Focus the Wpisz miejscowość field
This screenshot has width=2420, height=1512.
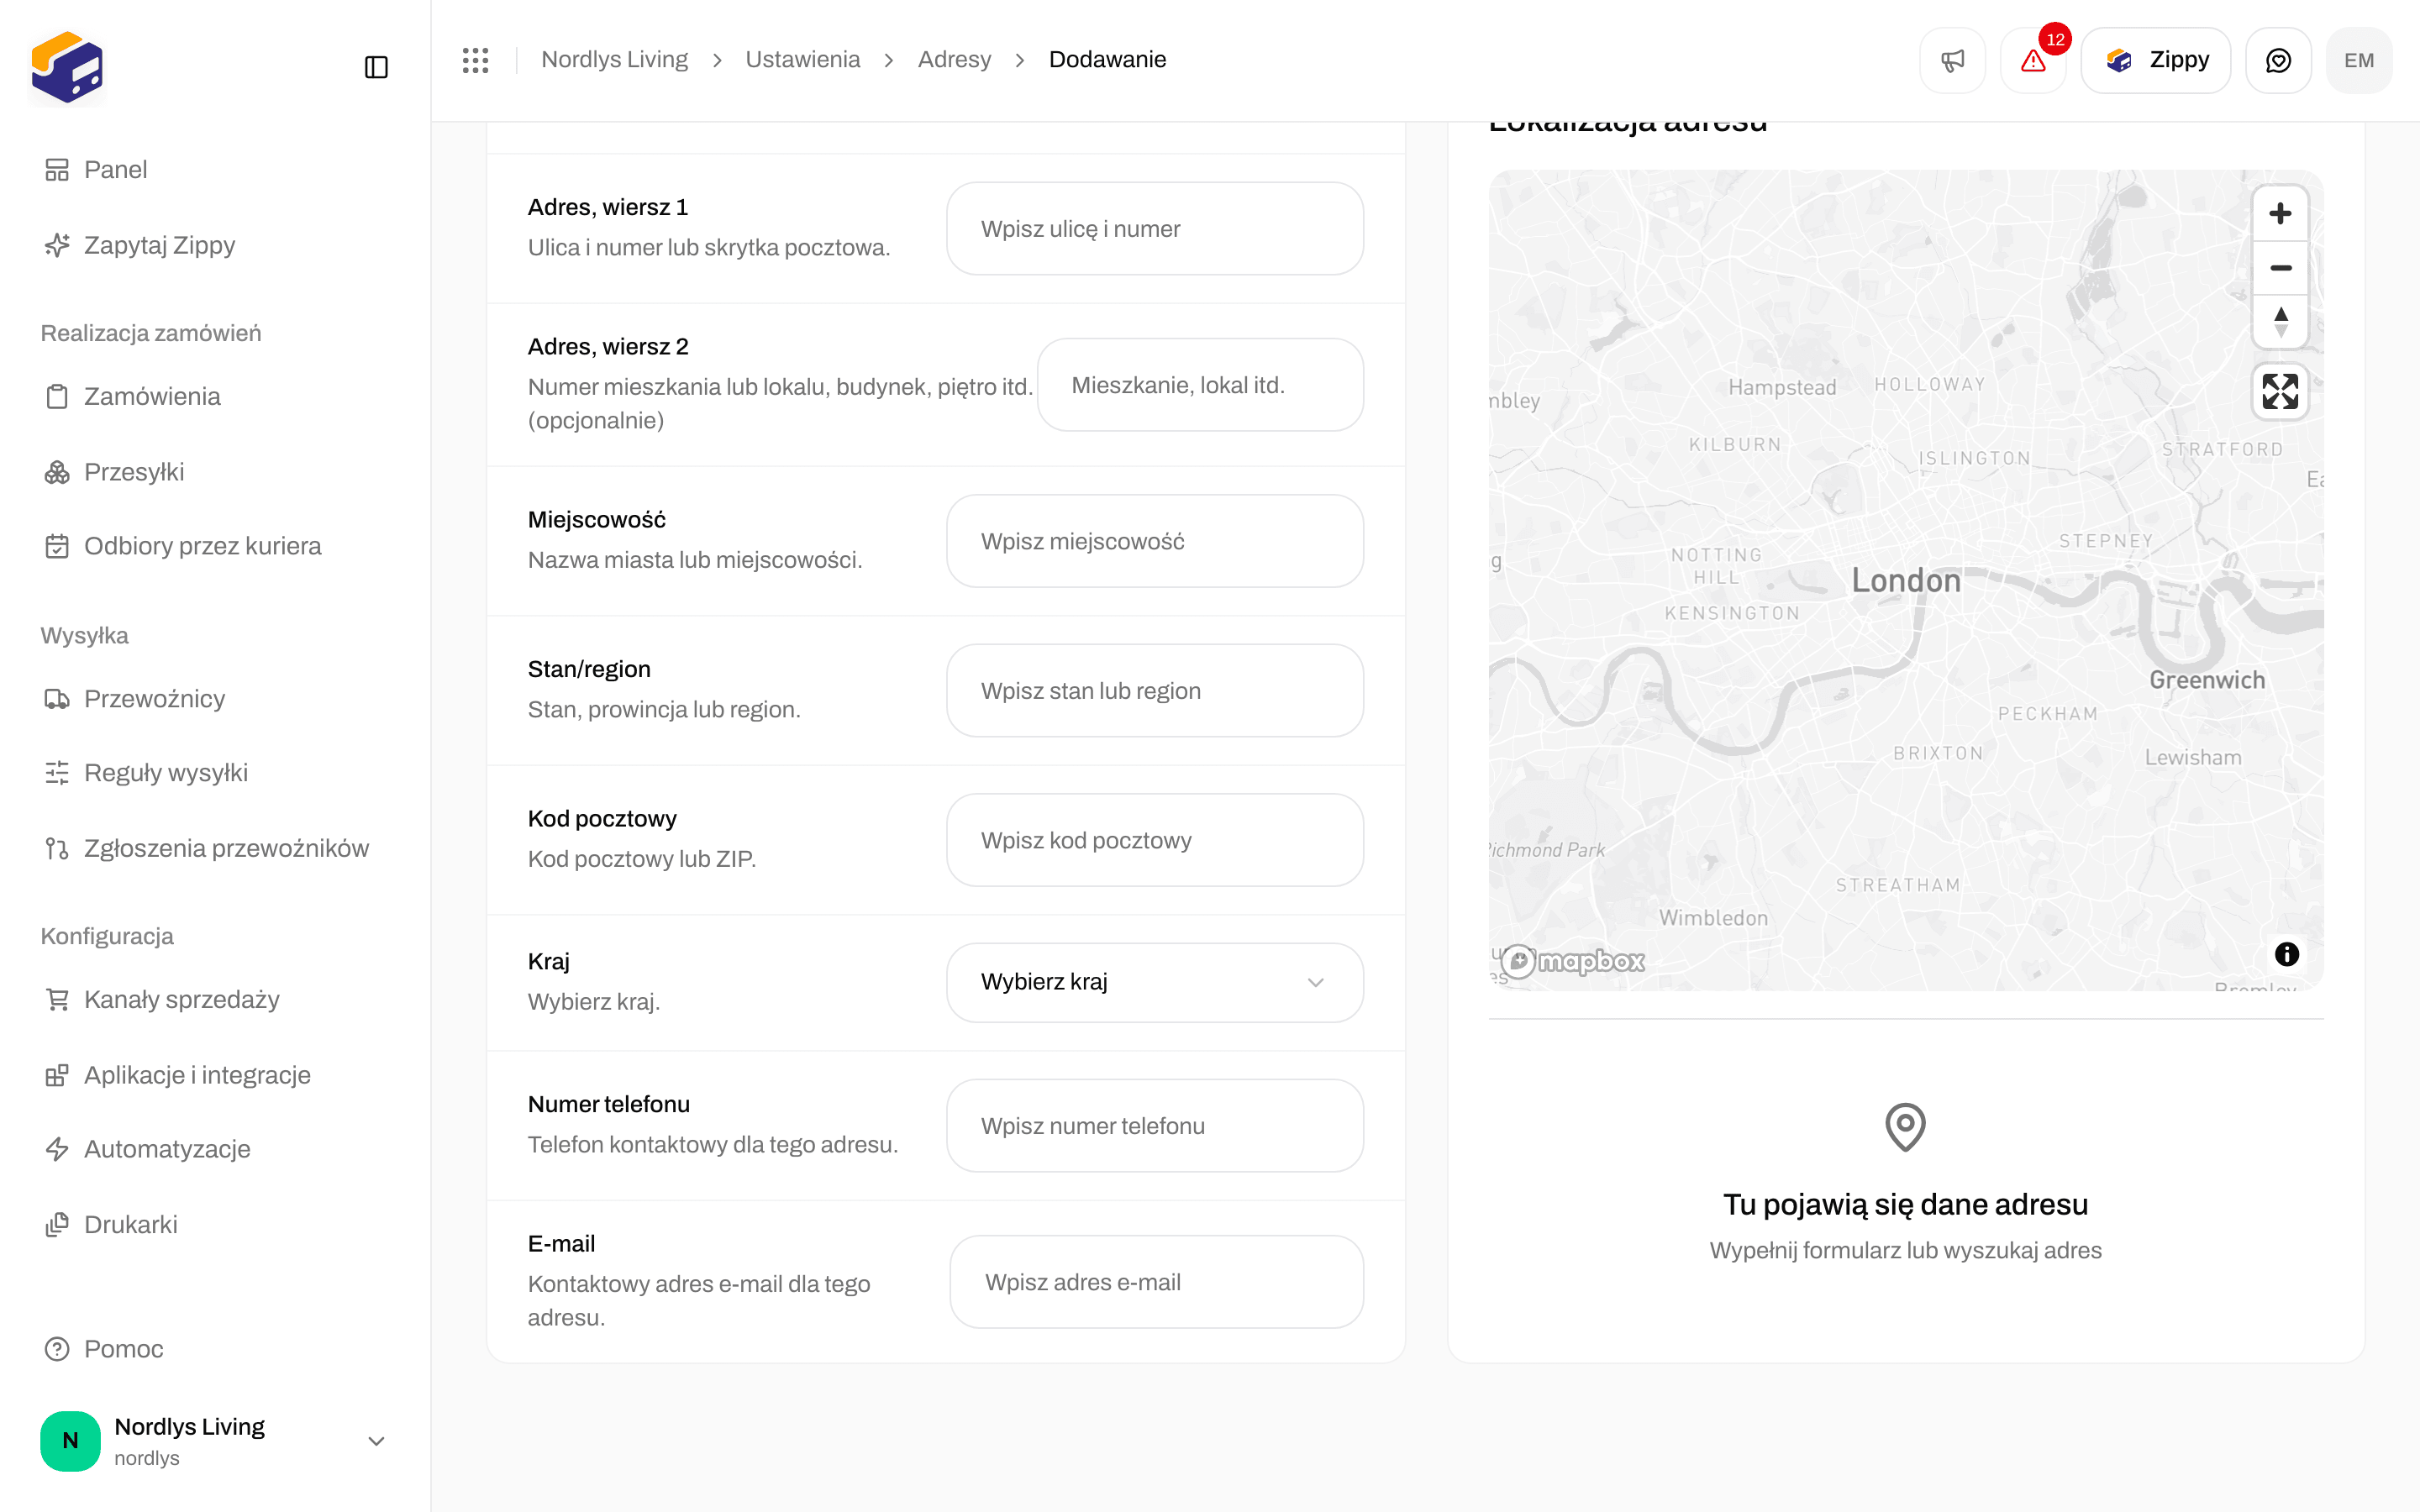pos(1155,541)
